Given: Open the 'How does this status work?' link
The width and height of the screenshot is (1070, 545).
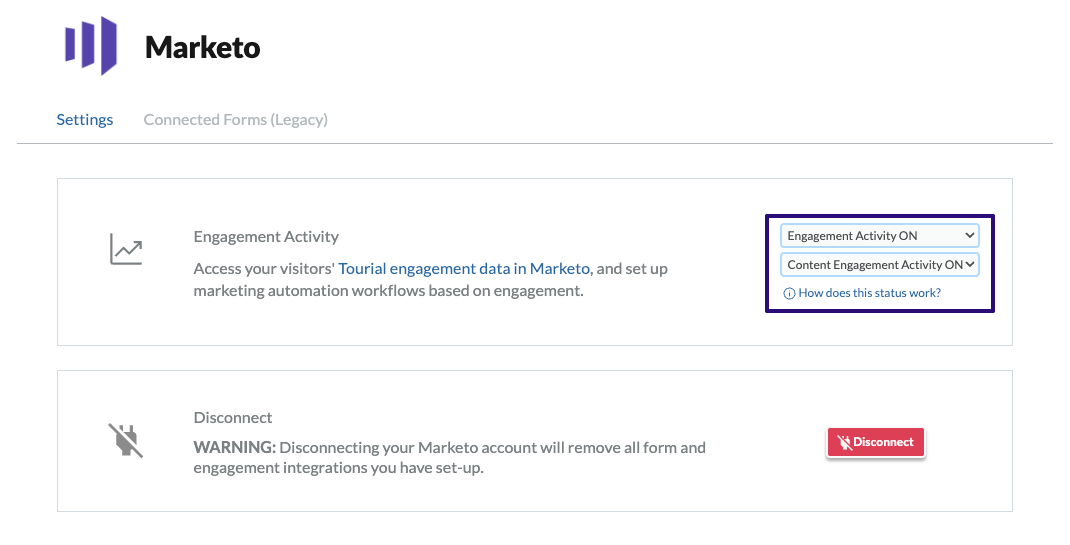Looking at the screenshot, I should pyautogui.click(x=869, y=293).
